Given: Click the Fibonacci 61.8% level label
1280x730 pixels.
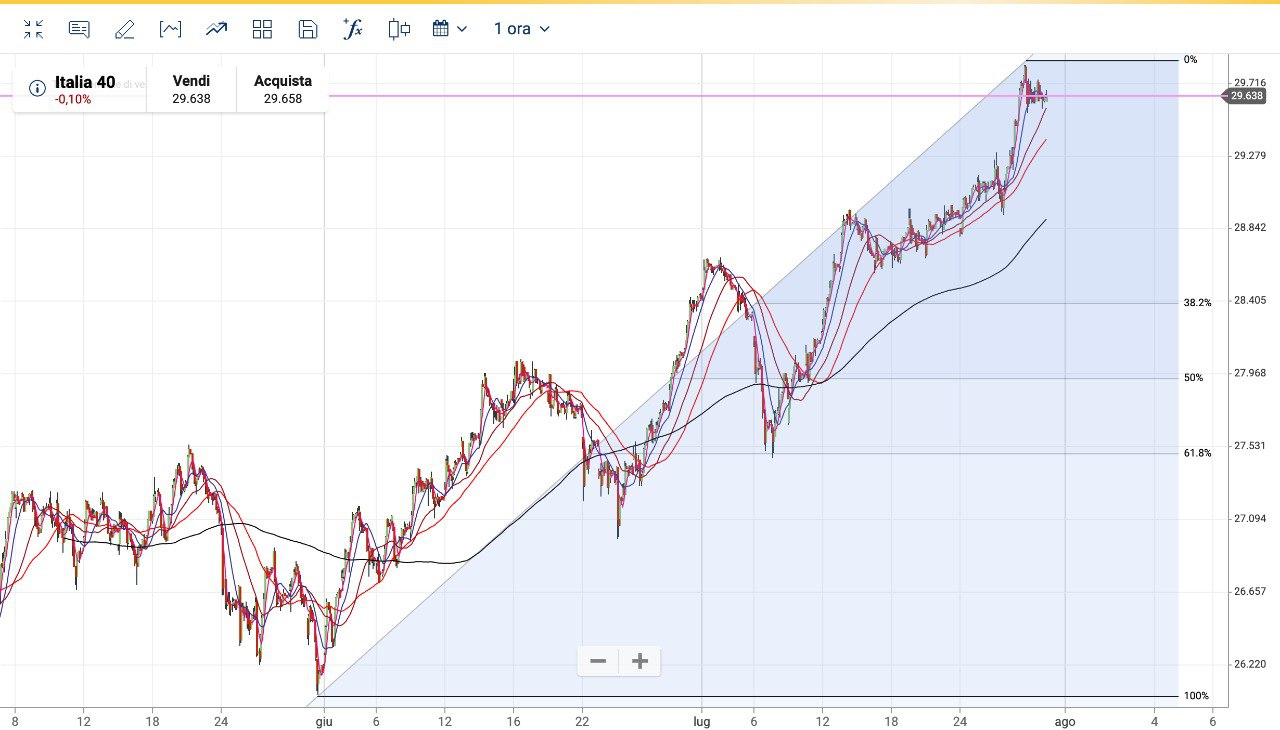Looking at the screenshot, I should 1197,453.
